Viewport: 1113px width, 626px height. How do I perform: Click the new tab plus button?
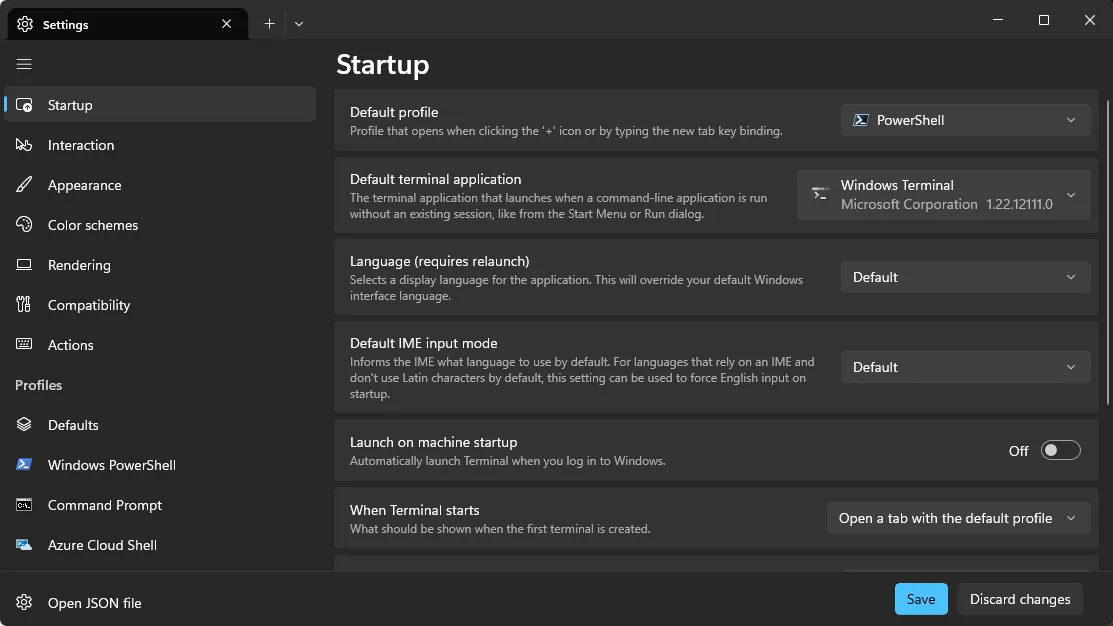(269, 22)
